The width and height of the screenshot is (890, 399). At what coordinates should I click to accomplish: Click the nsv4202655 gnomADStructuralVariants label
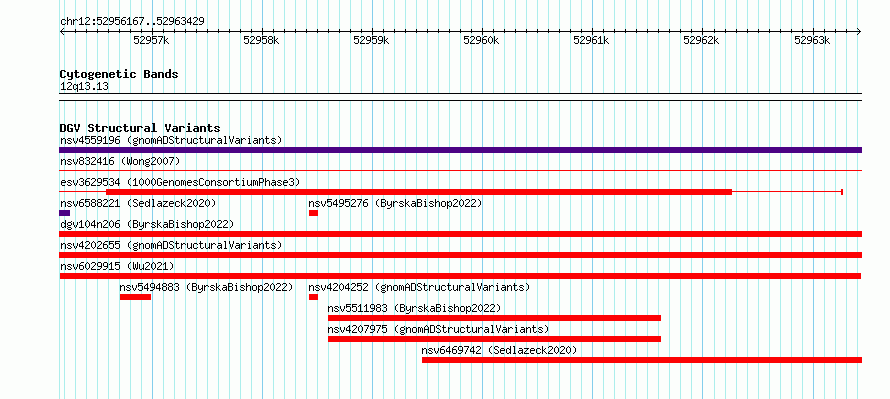[171, 245]
